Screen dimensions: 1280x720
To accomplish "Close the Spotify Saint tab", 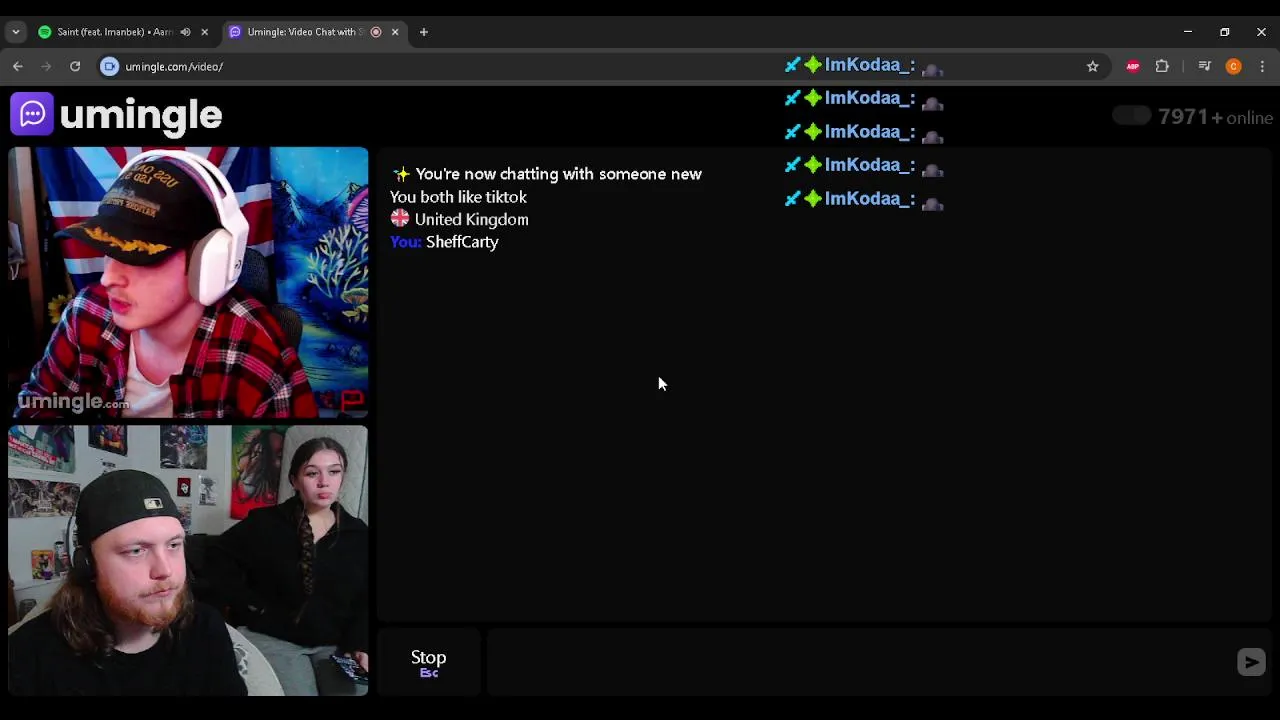I will click(204, 32).
